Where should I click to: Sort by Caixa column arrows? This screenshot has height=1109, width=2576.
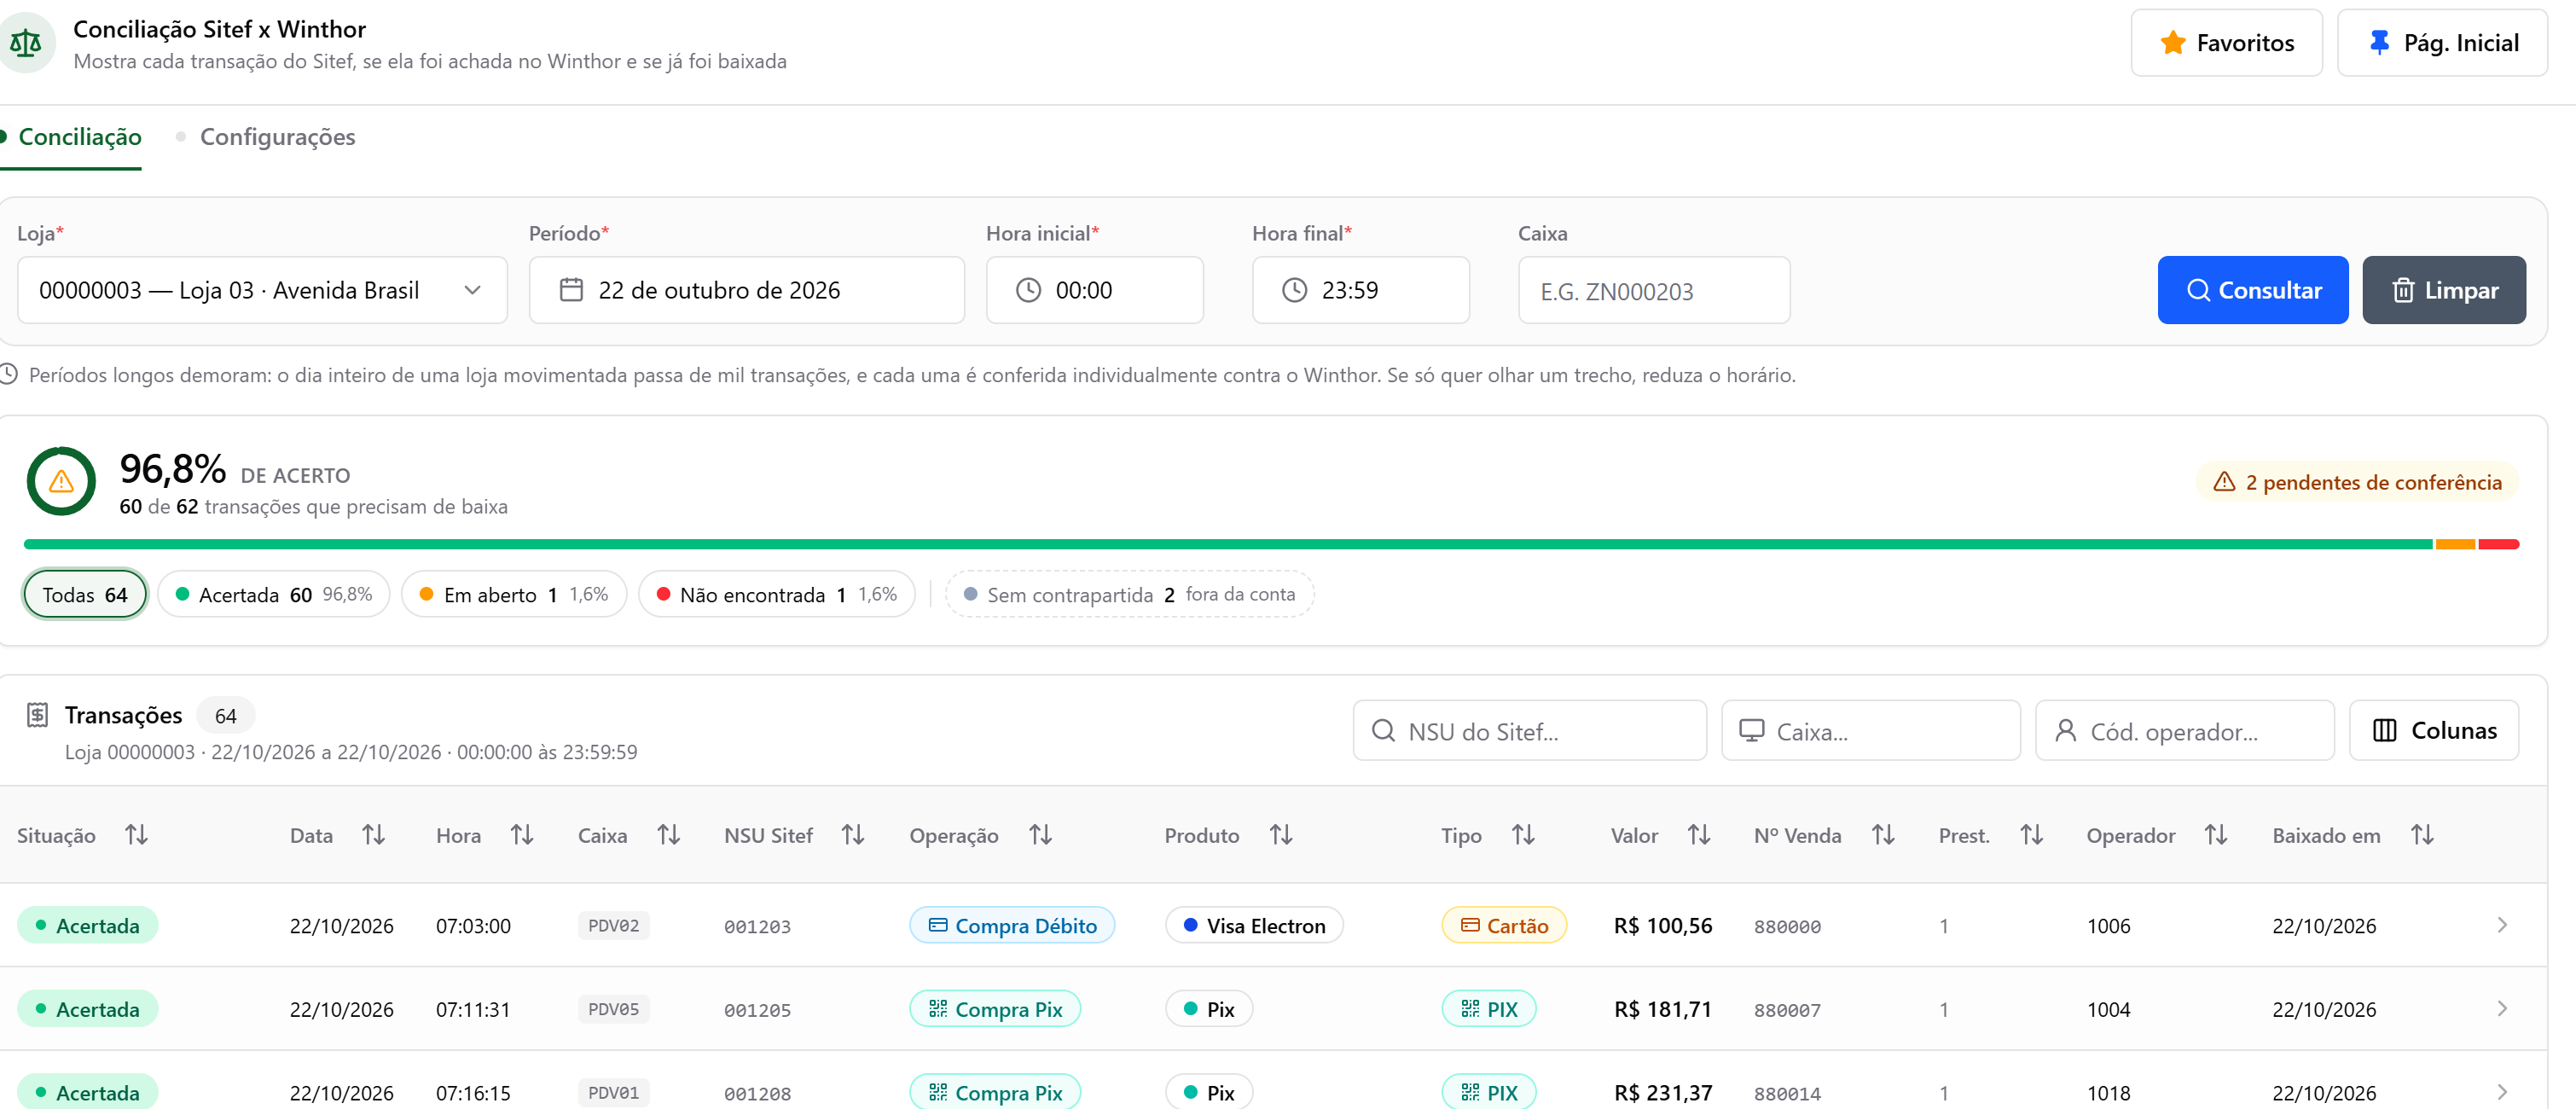668,834
